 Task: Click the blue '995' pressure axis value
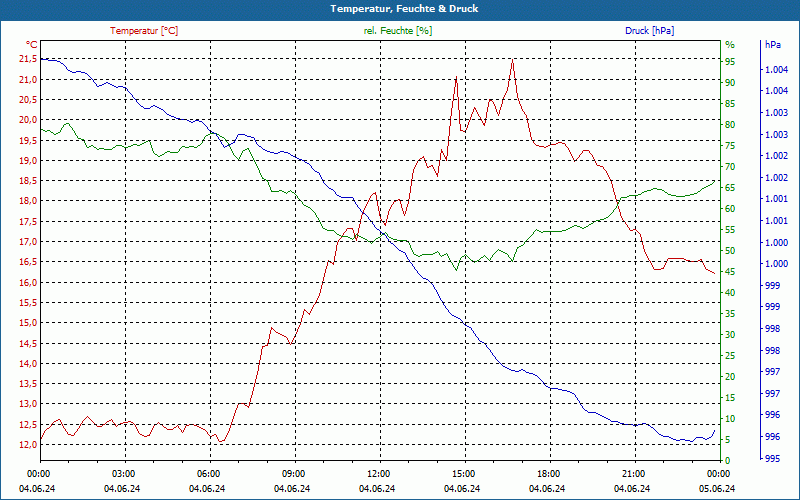click(772, 459)
